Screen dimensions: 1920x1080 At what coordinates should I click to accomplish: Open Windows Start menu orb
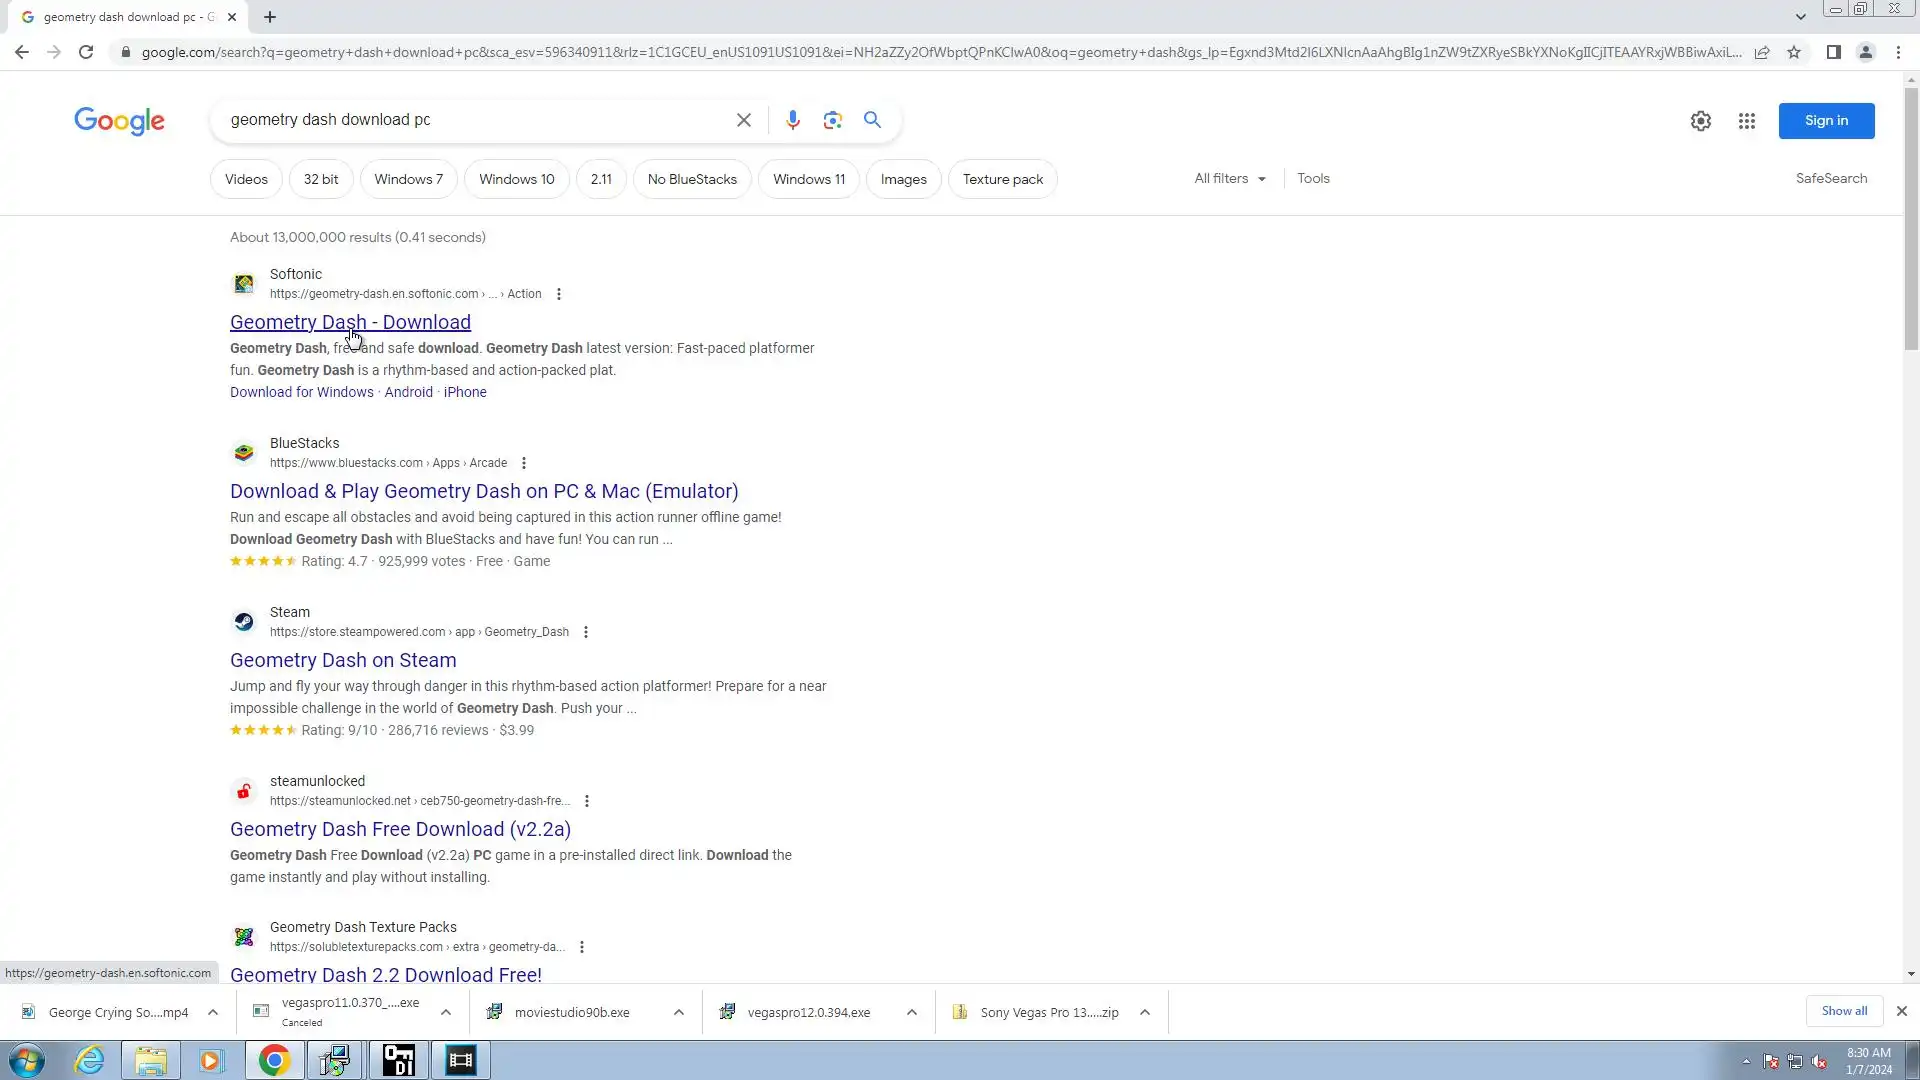click(27, 1060)
